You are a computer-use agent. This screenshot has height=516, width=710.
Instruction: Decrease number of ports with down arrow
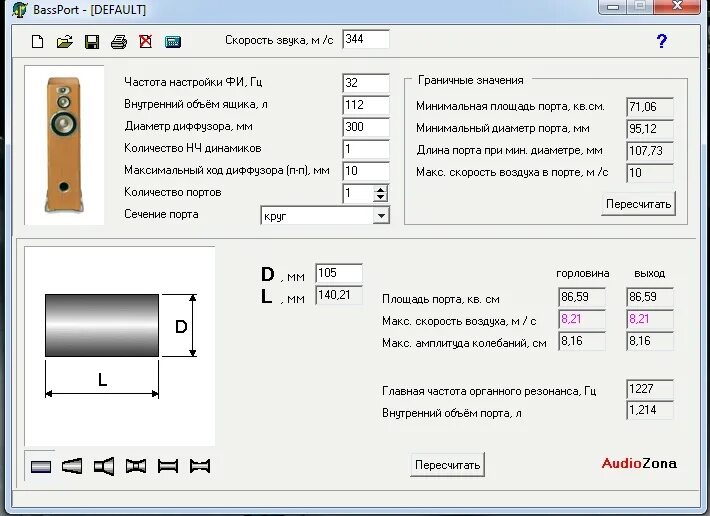381,198
